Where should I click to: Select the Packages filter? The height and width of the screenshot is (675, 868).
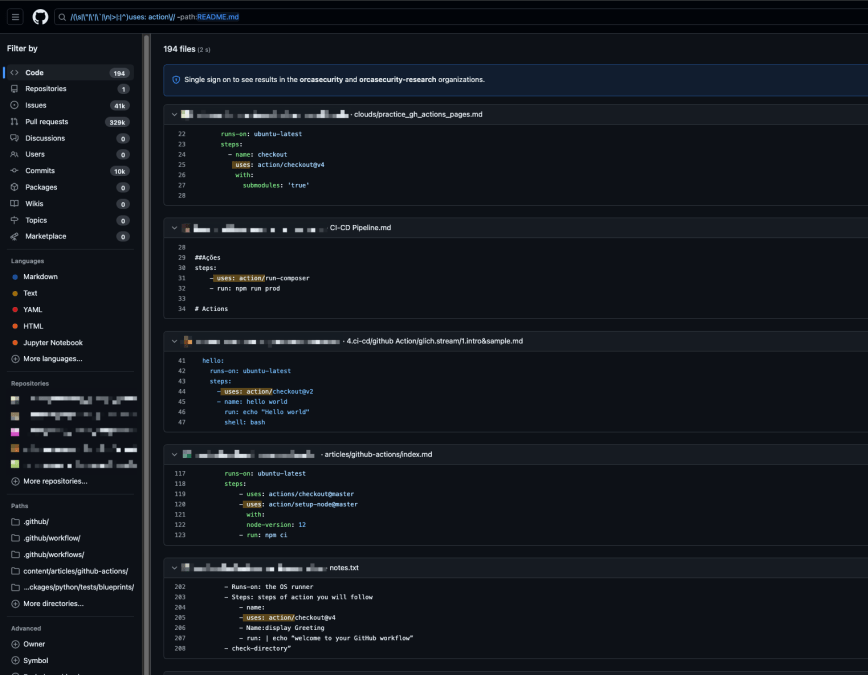69,187
